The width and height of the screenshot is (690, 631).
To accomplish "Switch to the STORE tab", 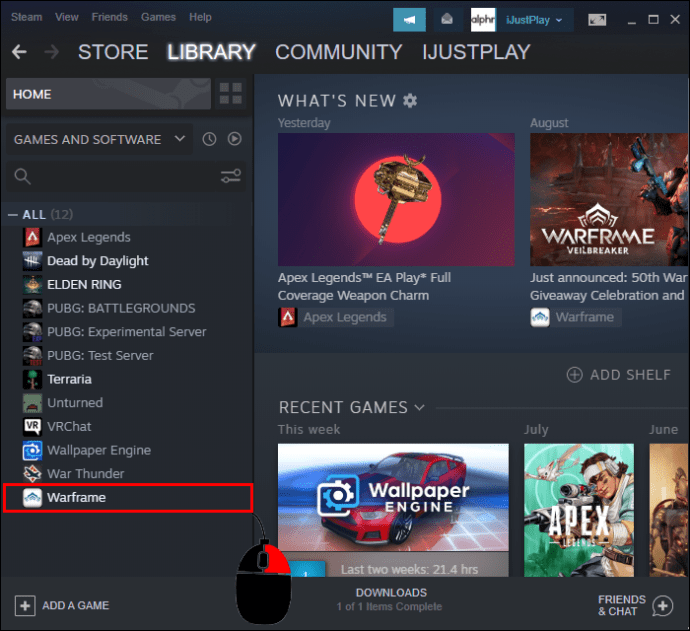I will 113,52.
